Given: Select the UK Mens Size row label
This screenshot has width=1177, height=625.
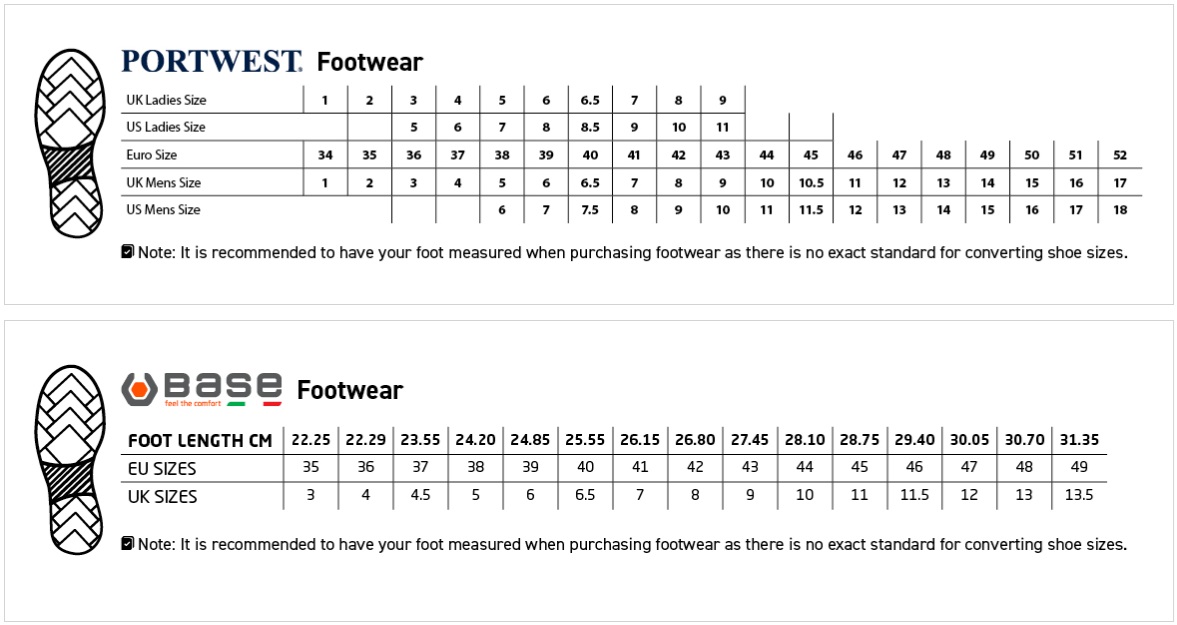Looking at the screenshot, I should pos(163,183).
